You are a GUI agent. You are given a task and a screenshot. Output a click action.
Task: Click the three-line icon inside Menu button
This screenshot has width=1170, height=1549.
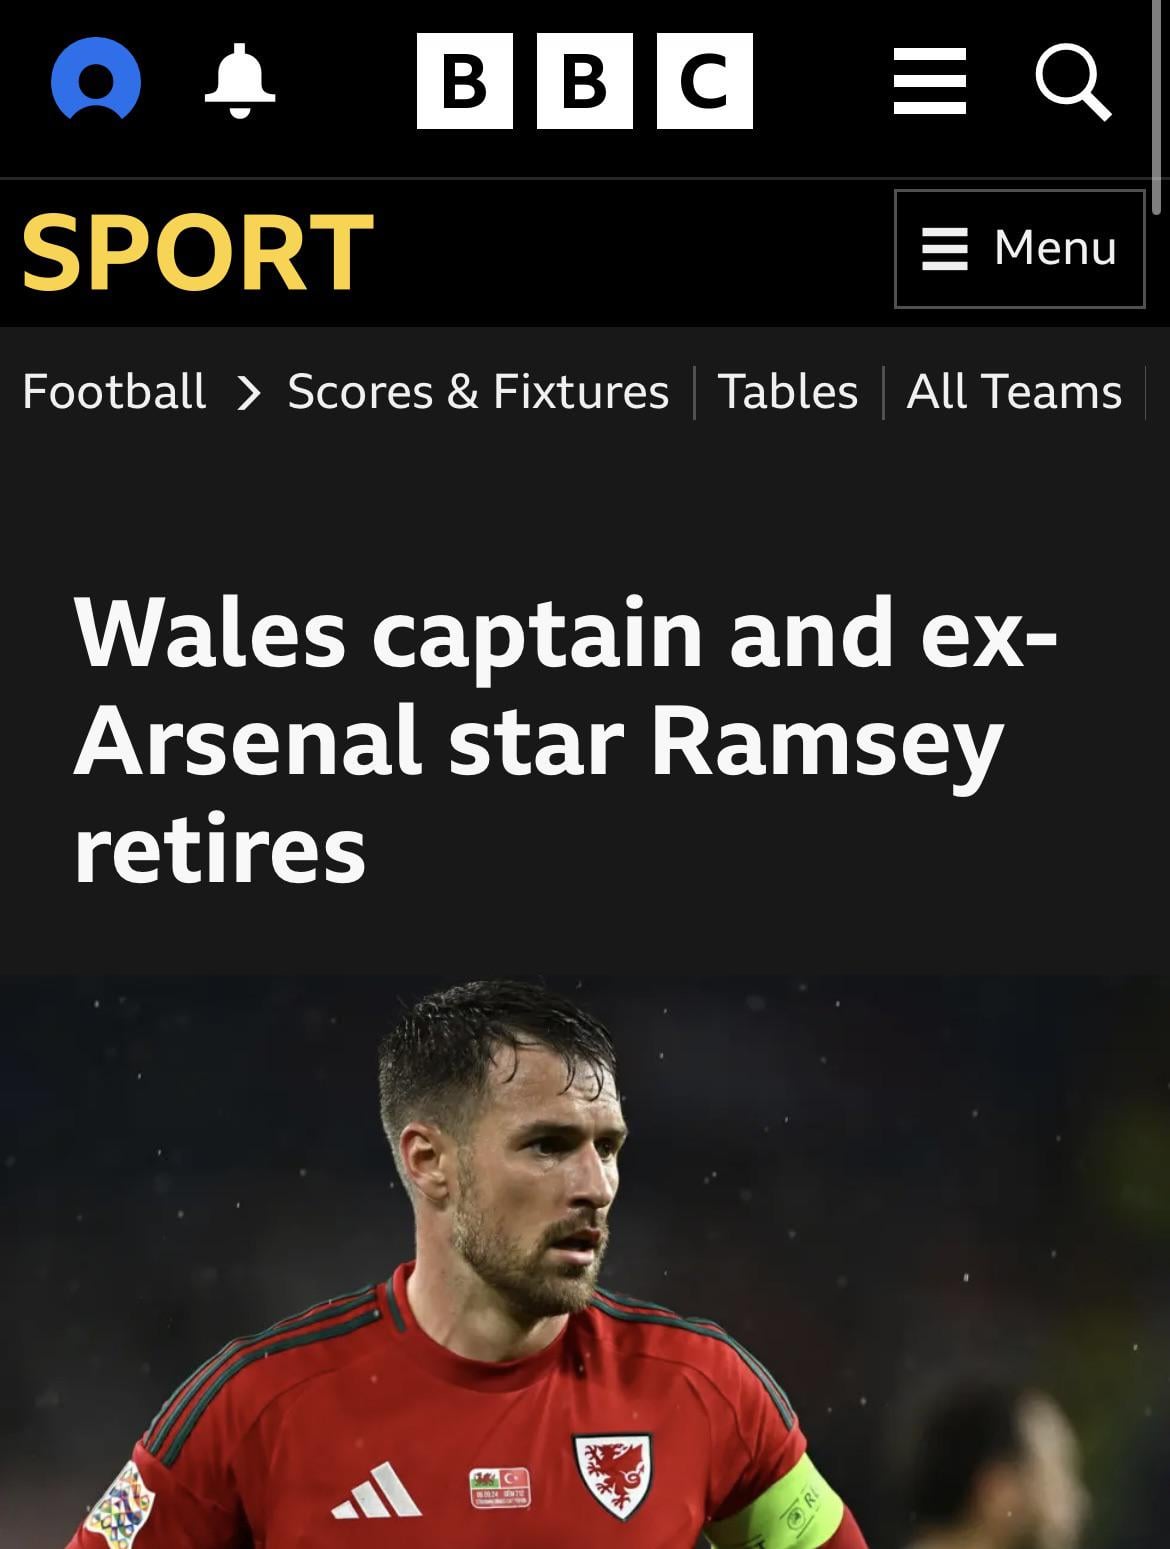point(944,248)
